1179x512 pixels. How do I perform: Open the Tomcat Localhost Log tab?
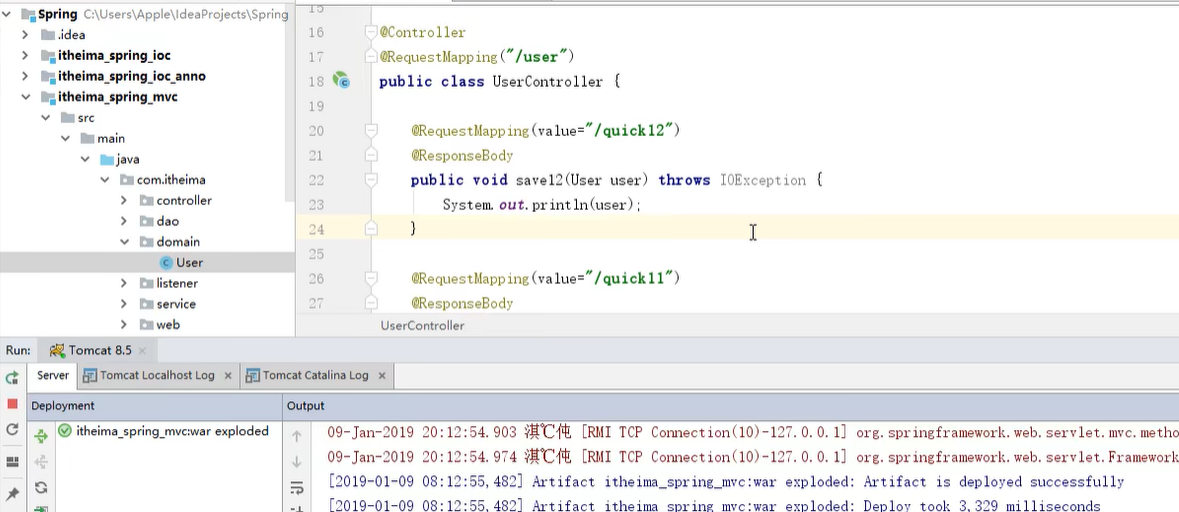pyautogui.click(x=157, y=375)
